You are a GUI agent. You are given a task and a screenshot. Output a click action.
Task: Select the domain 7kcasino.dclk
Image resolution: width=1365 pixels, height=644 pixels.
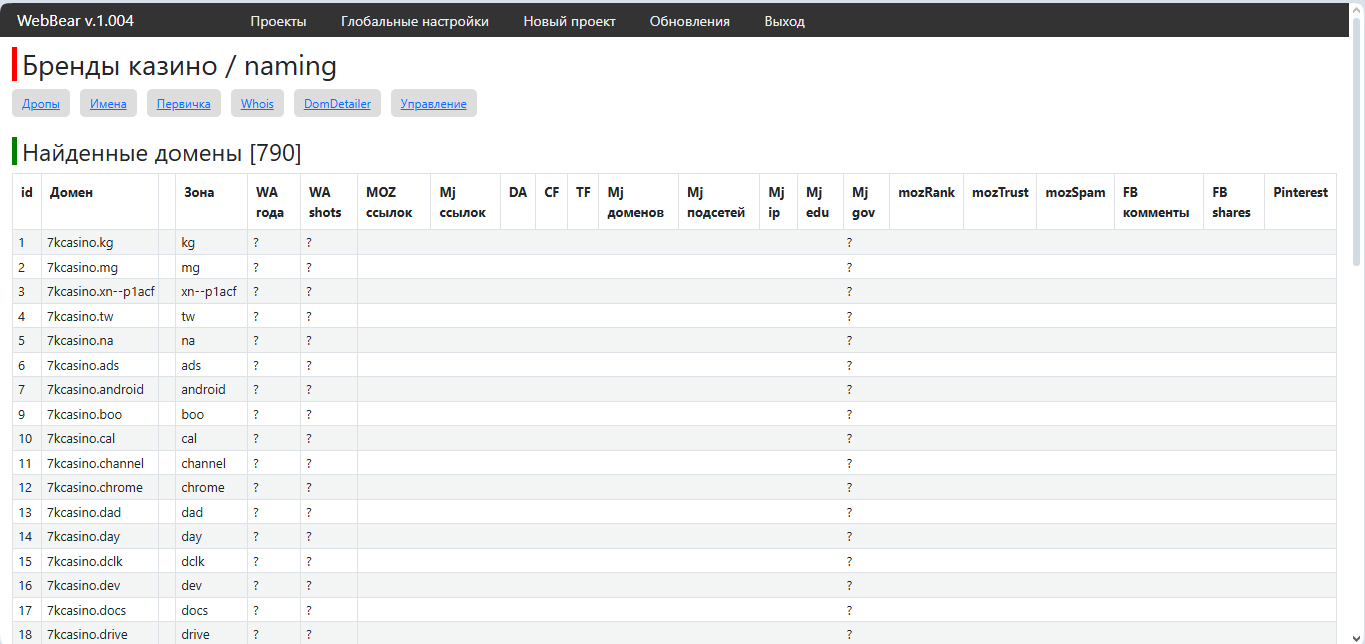(x=85, y=561)
